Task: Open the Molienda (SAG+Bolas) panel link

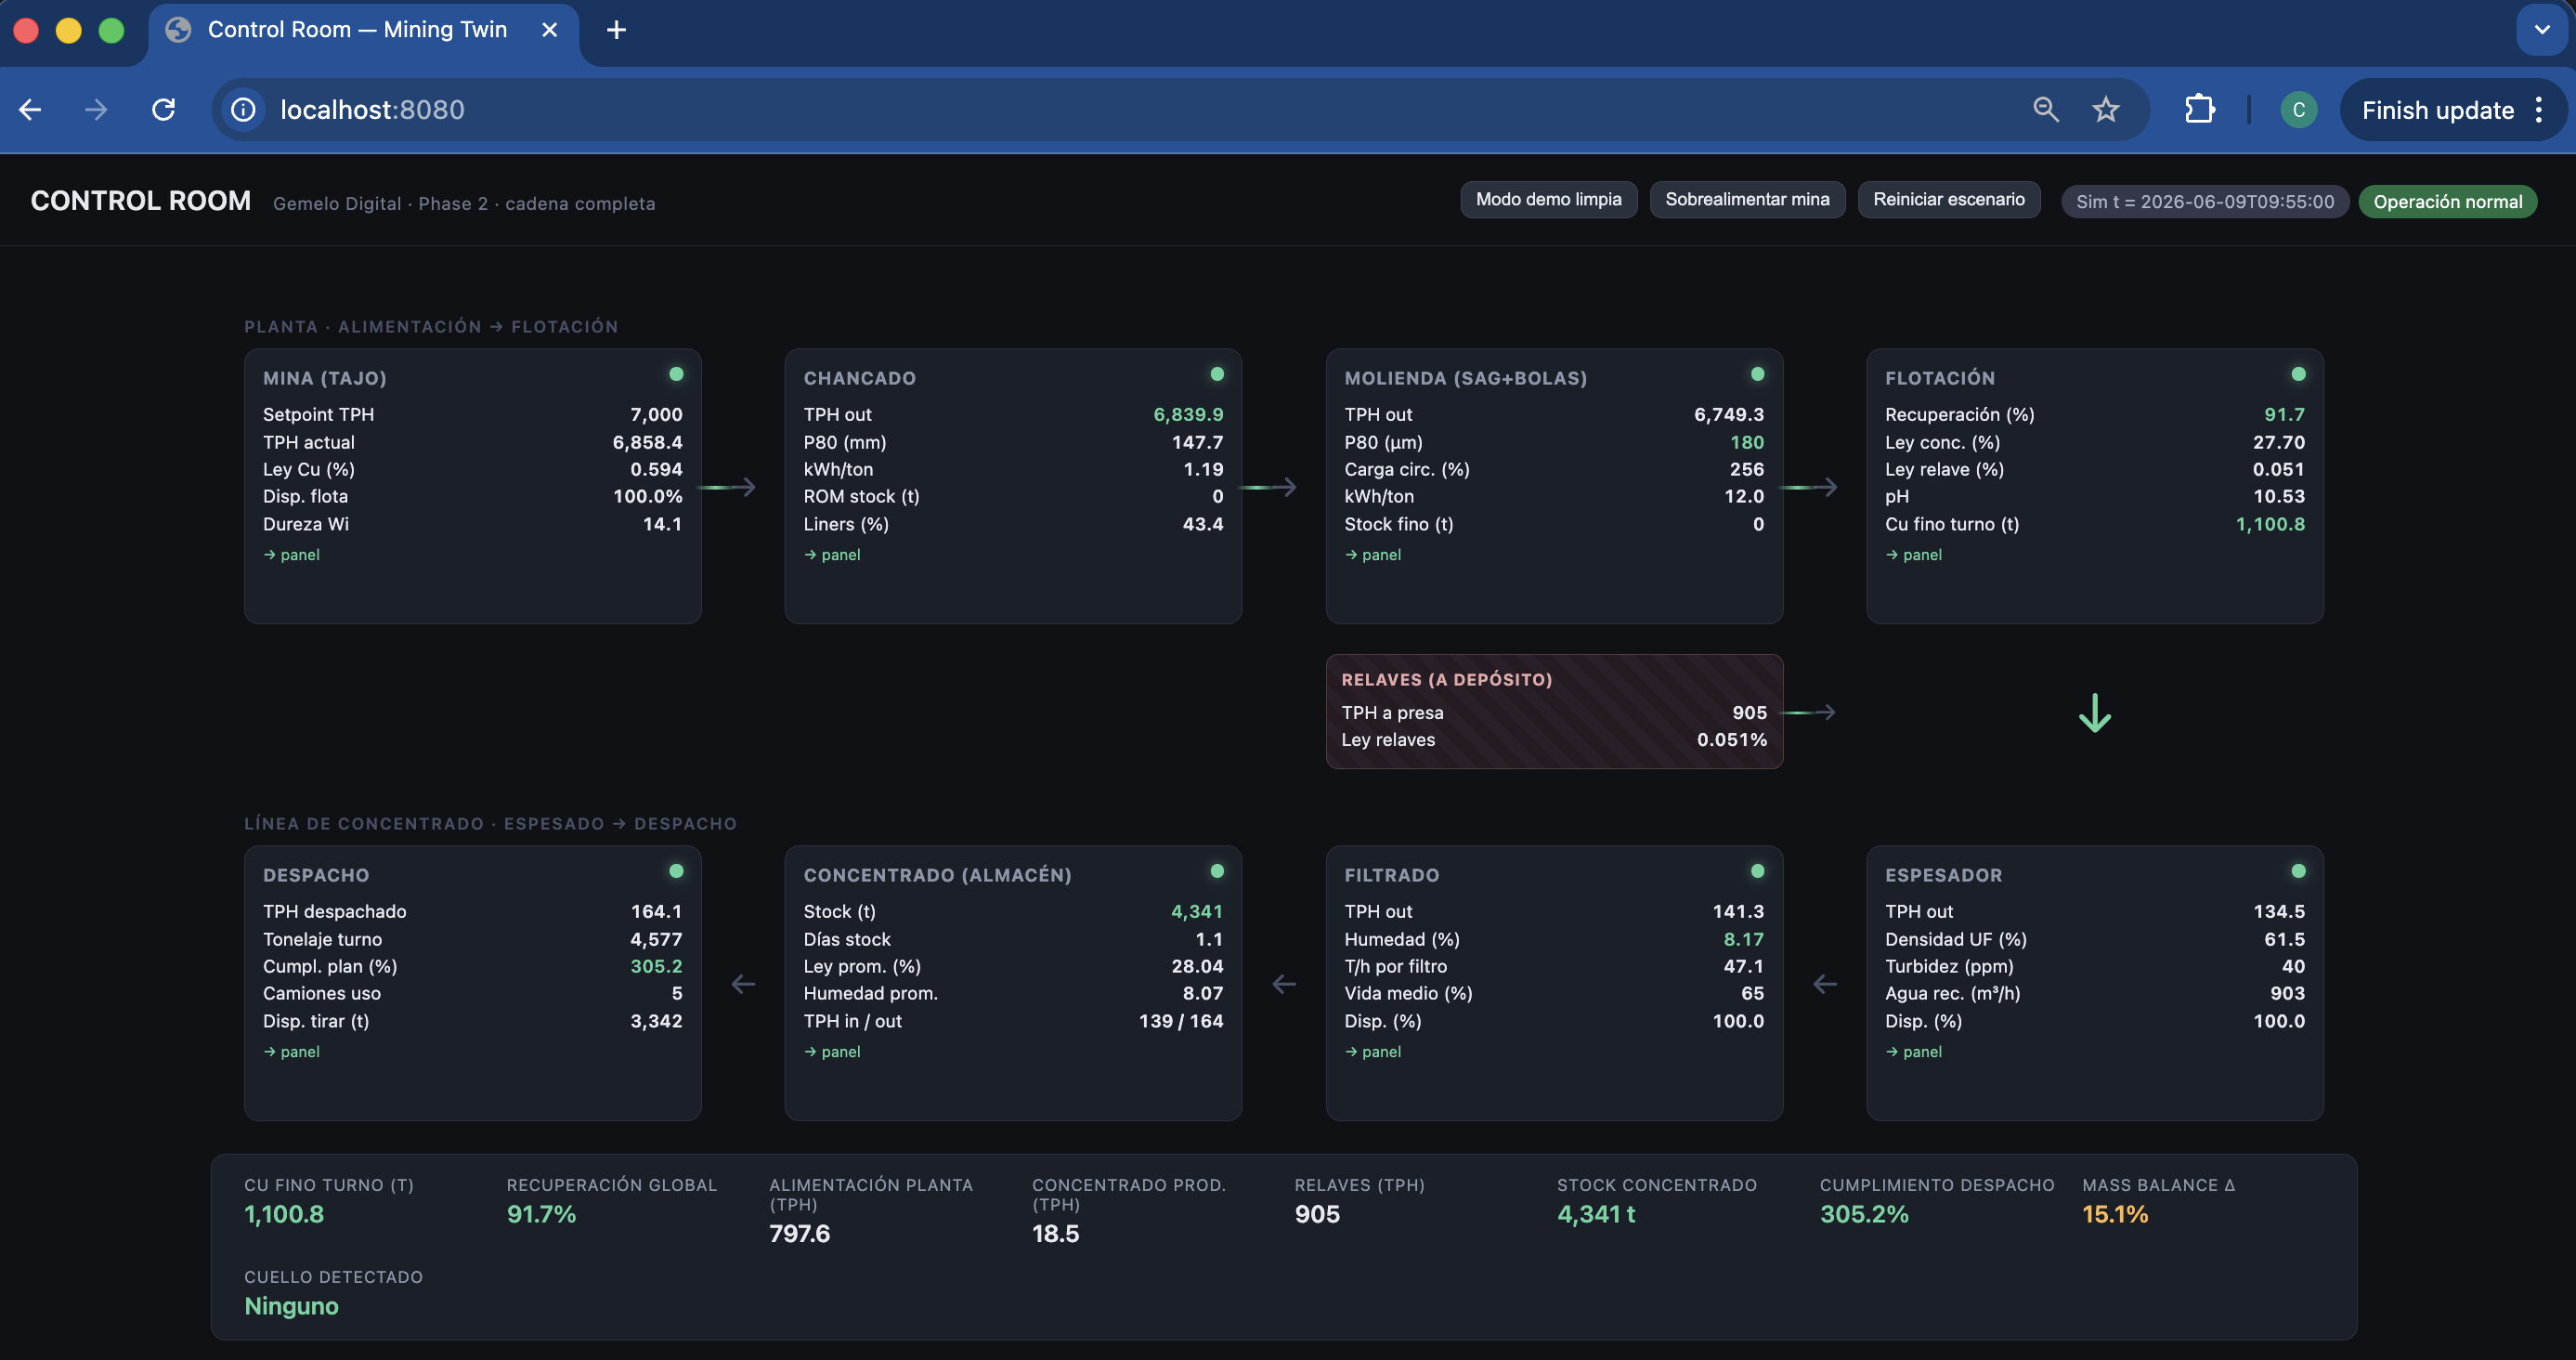Action: click(x=1373, y=555)
